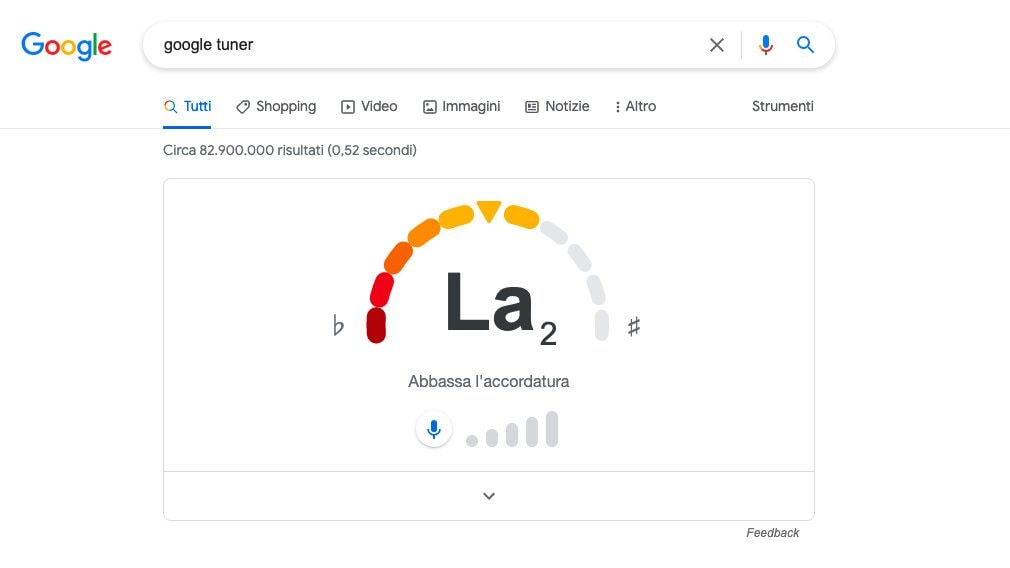Viewport: 1010px width, 568px height.
Task: Click the Feedback link
Action: pyautogui.click(x=772, y=533)
